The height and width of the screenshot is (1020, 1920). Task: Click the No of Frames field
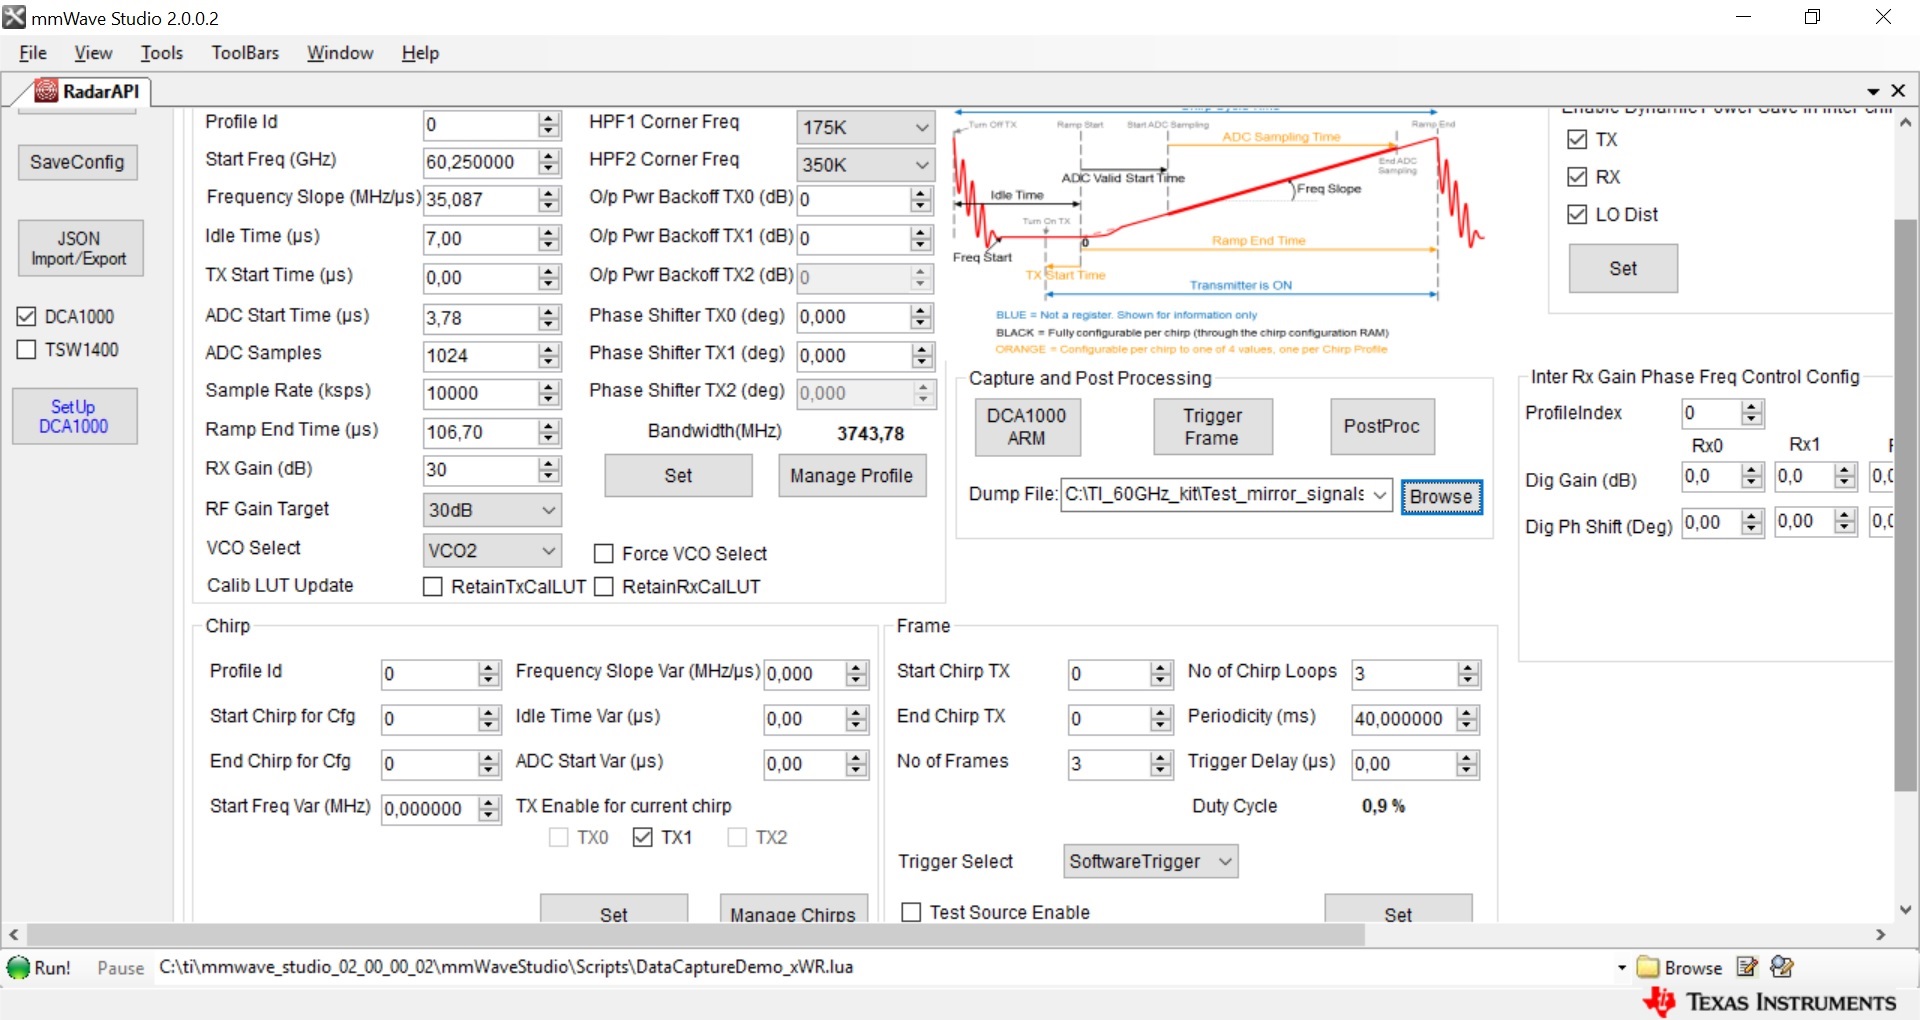tap(1109, 764)
